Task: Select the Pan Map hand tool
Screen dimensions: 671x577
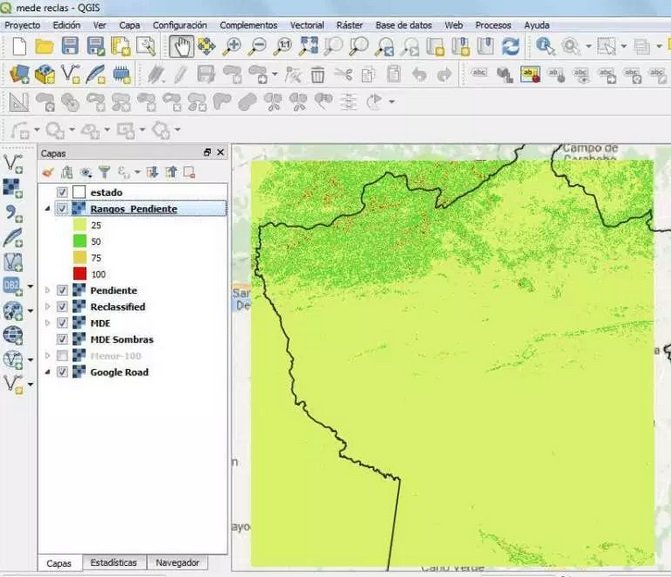Action: 181,46
